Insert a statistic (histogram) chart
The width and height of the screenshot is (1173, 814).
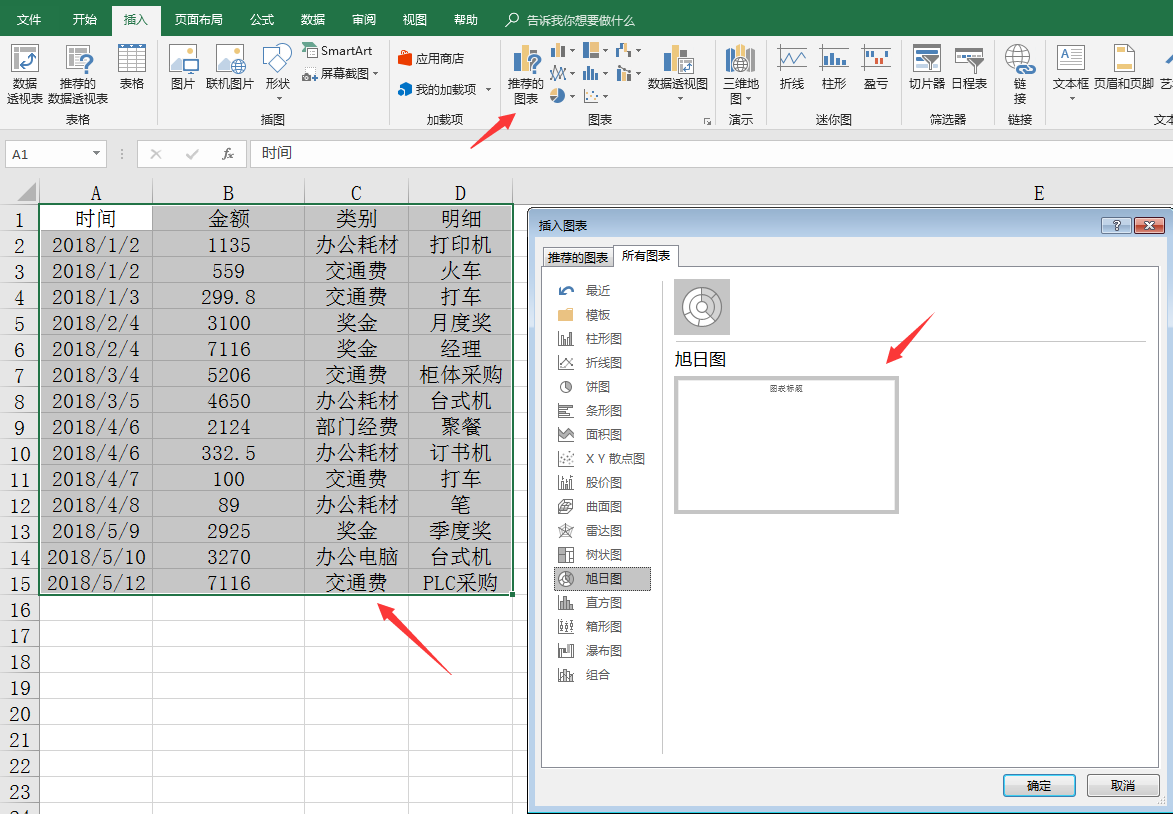[x=595, y=73]
